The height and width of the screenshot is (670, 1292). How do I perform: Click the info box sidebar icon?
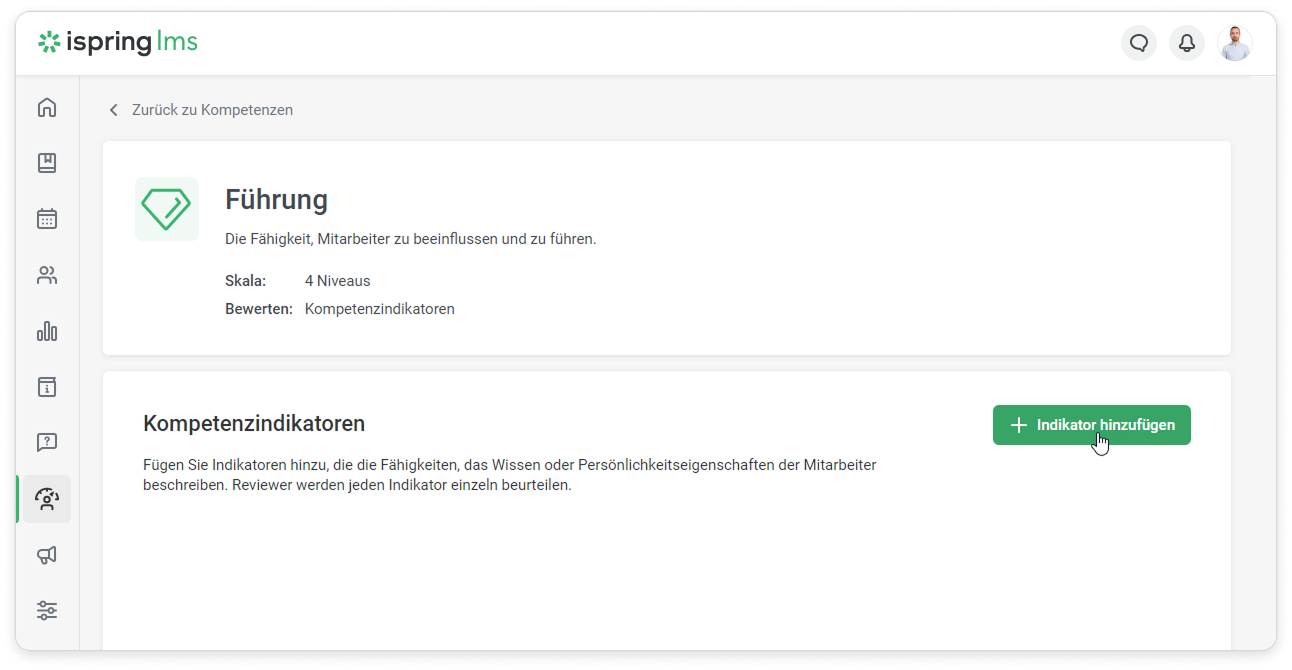tap(47, 387)
